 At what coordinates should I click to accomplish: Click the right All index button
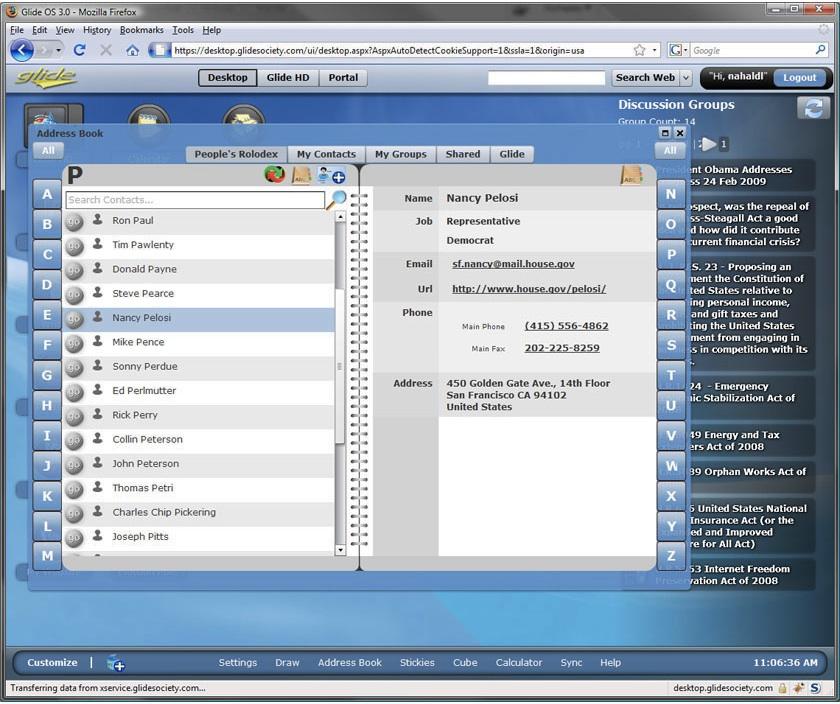tap(670, 151)
